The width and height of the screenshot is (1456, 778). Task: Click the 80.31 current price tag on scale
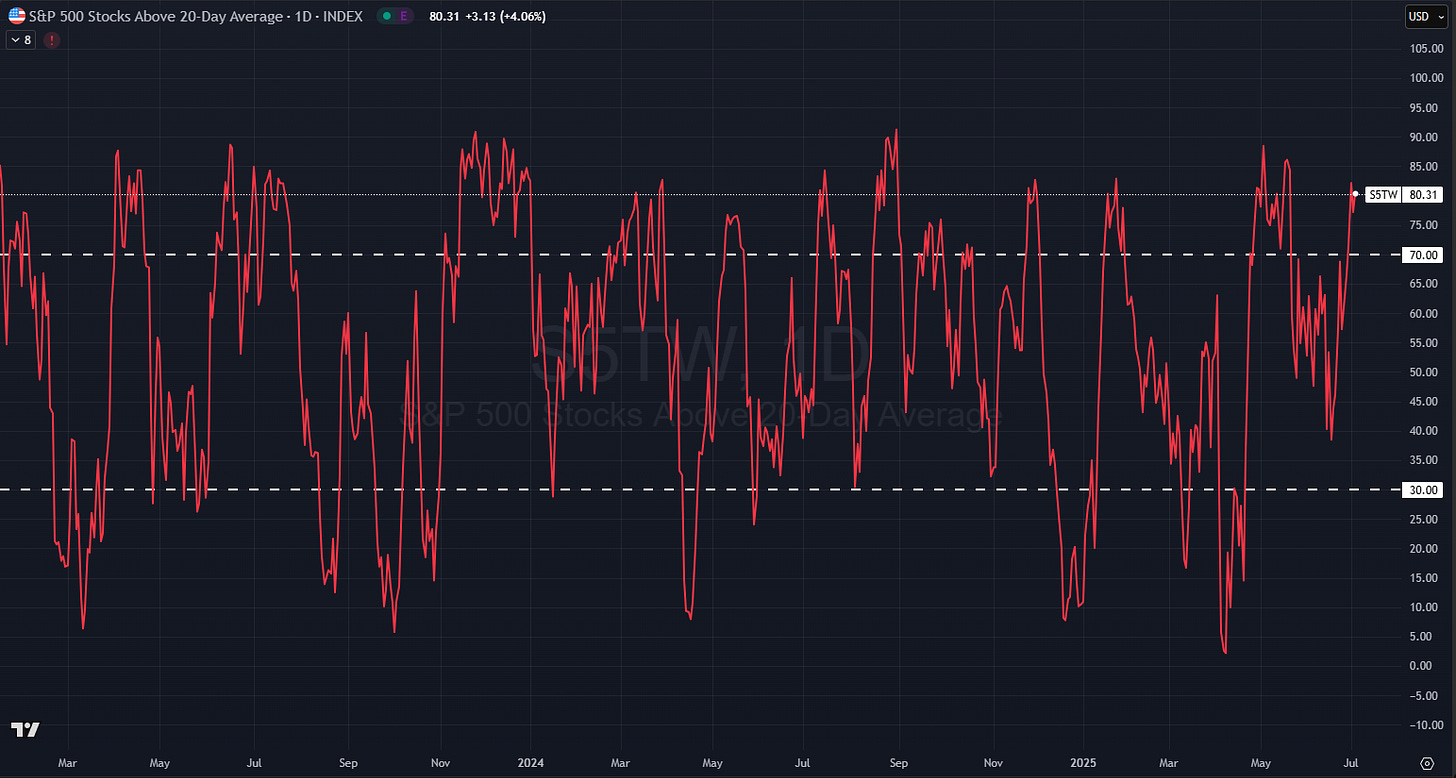[1423, 195]
